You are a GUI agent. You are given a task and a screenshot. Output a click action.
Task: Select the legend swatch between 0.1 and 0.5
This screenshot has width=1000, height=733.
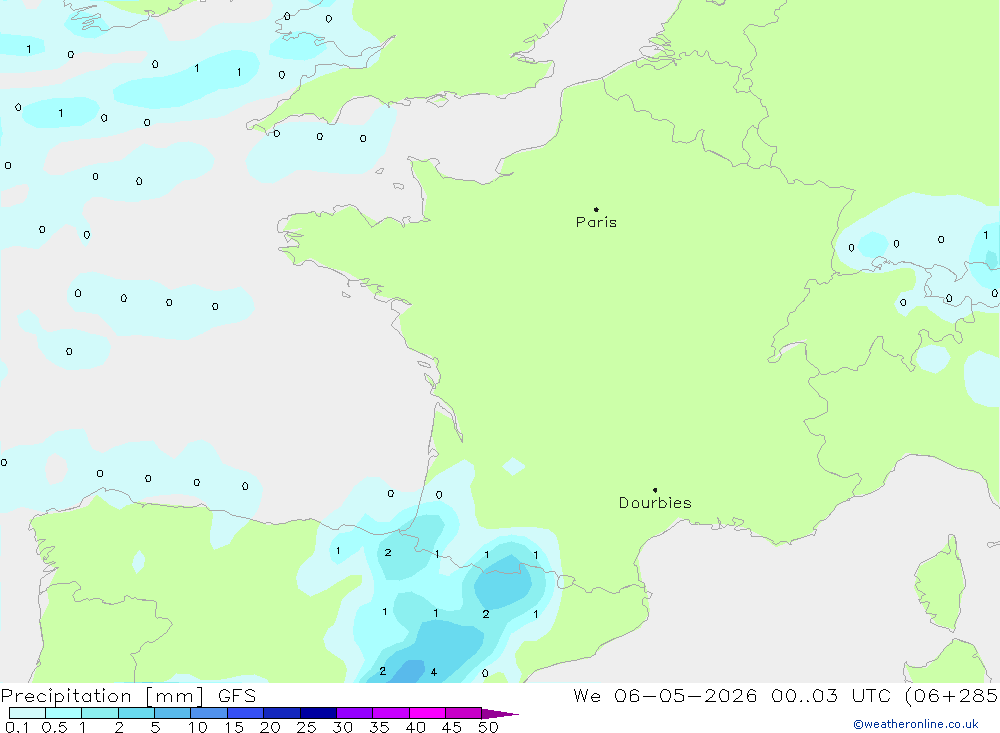(x=27, y=713)
